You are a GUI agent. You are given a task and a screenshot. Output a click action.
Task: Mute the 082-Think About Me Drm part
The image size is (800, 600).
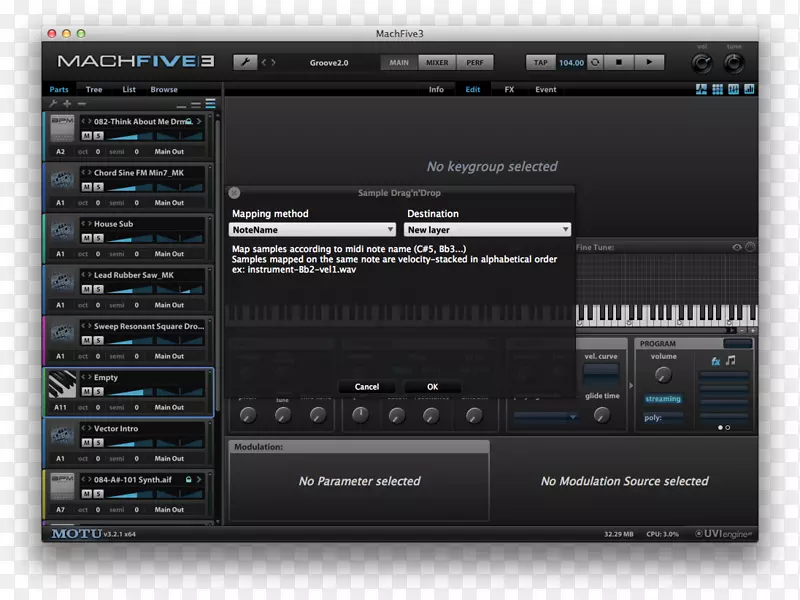[x=86, y=135]
